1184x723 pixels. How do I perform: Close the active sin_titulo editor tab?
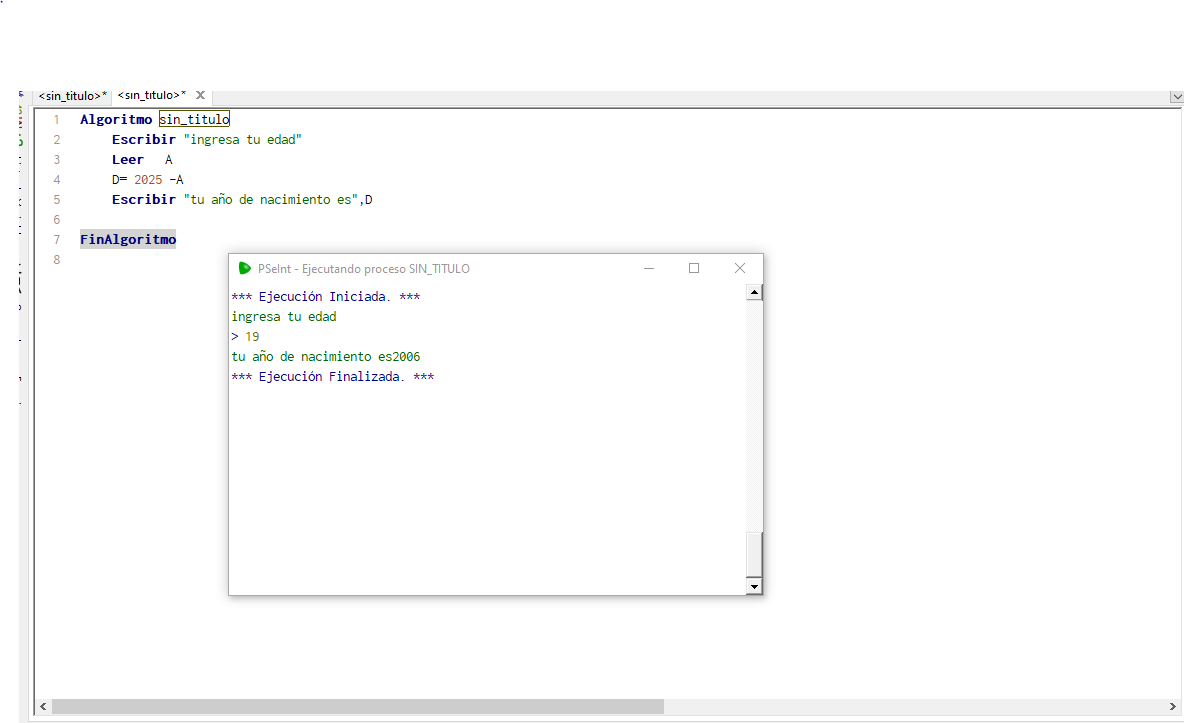coord(200,95)
